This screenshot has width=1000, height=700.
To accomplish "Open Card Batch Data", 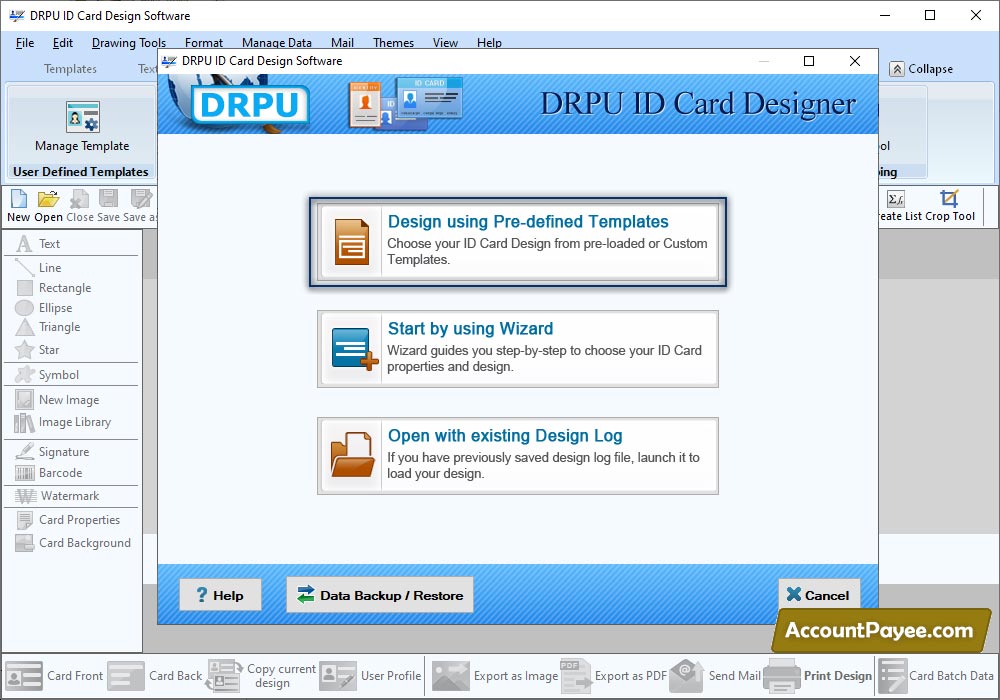I will point(936,676).
